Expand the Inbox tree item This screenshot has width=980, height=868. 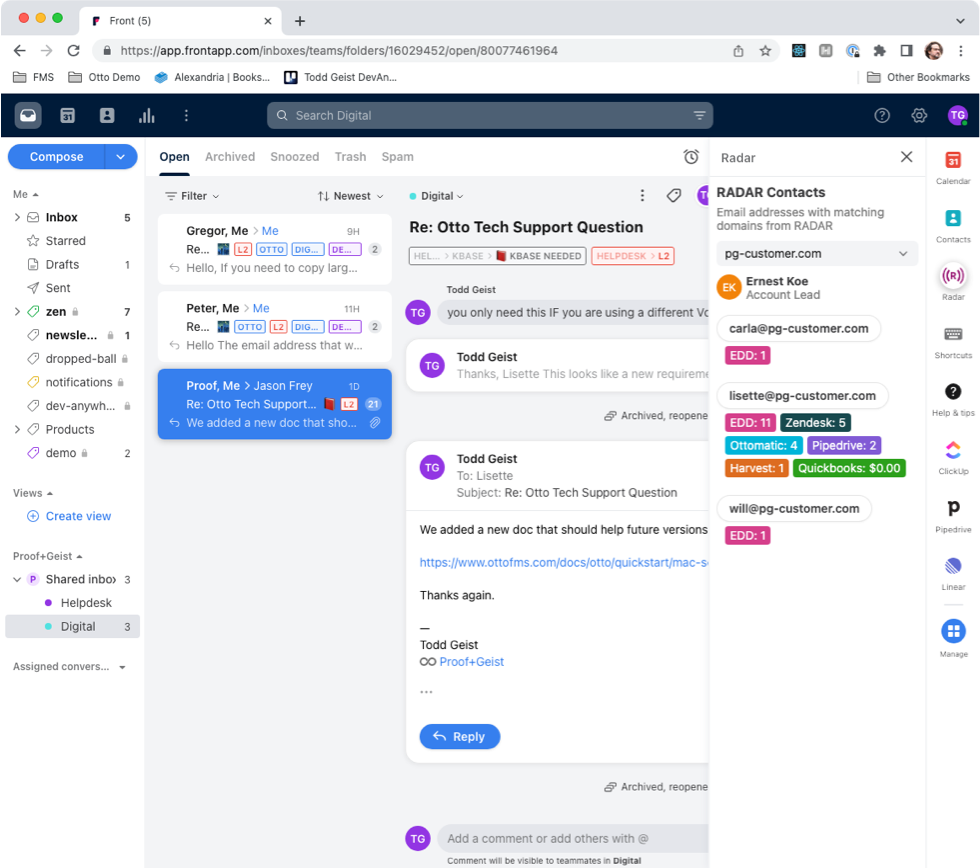tap(17, 217)
